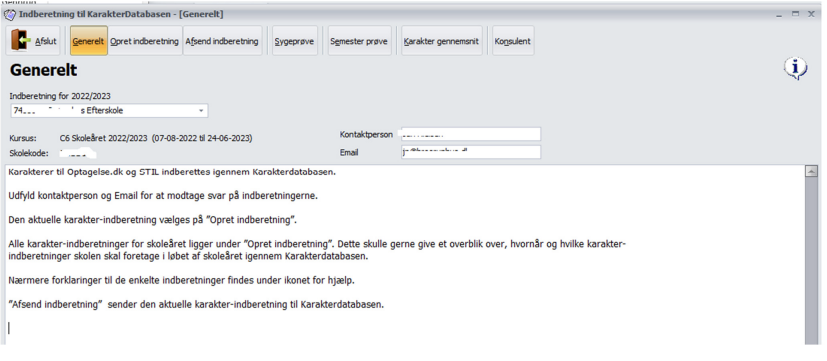
Task: Open Karakter gennemsnit
Action: [442, 41]
